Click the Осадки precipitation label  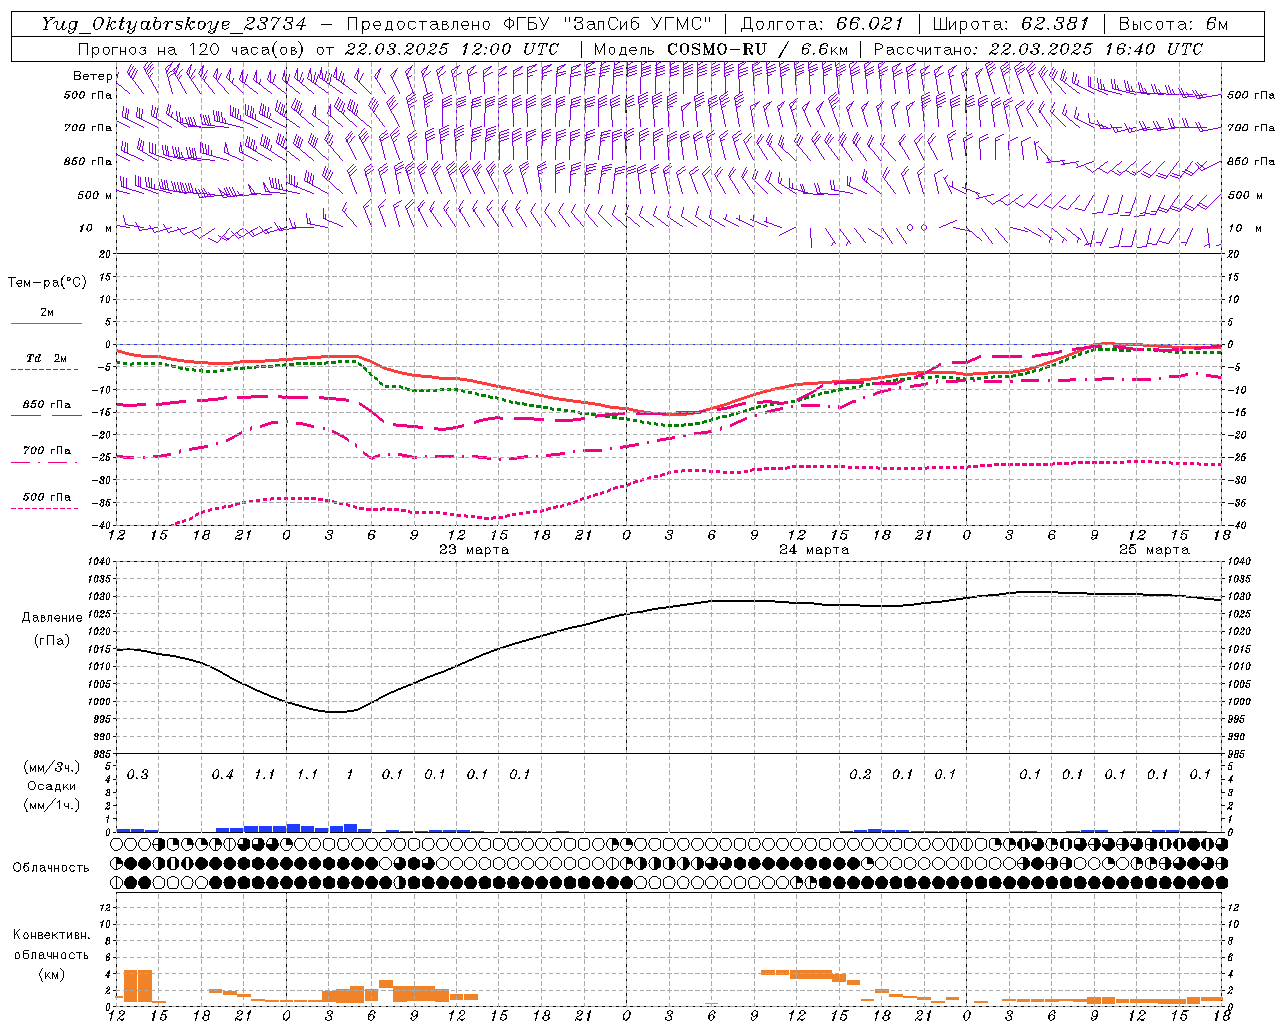coord(52,786)
